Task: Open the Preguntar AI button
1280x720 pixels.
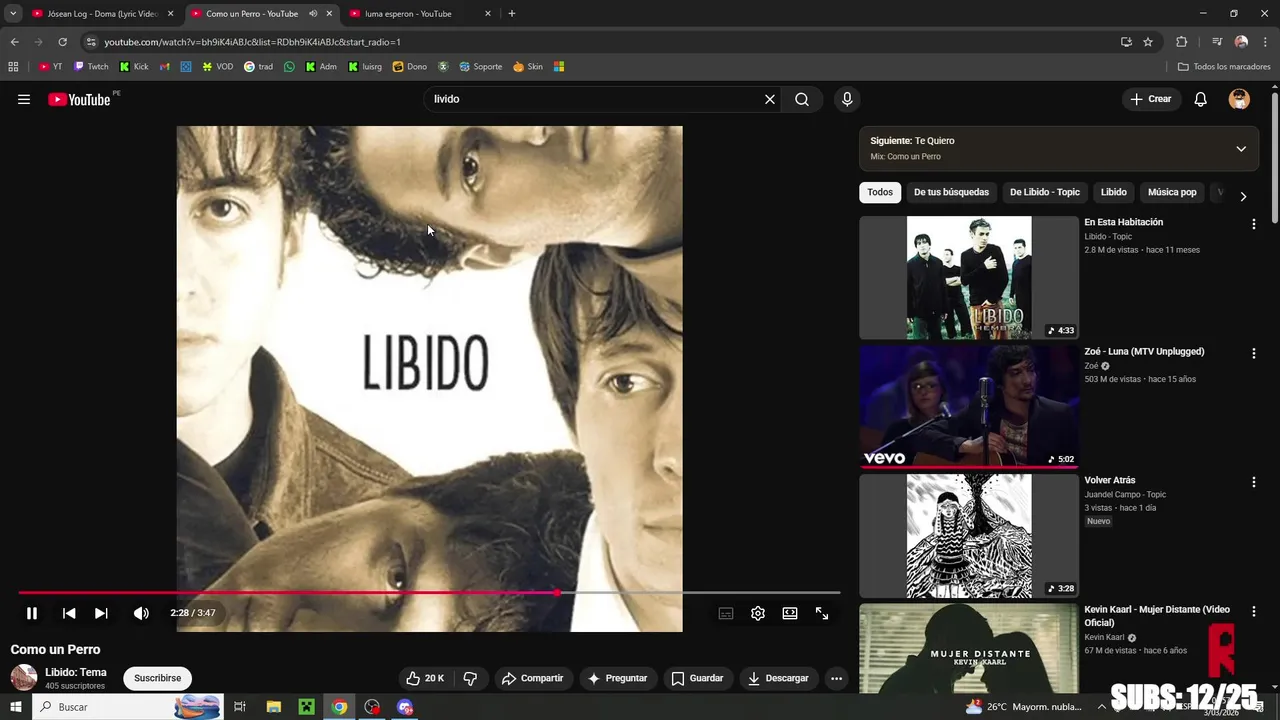Action: click(618, 678)
